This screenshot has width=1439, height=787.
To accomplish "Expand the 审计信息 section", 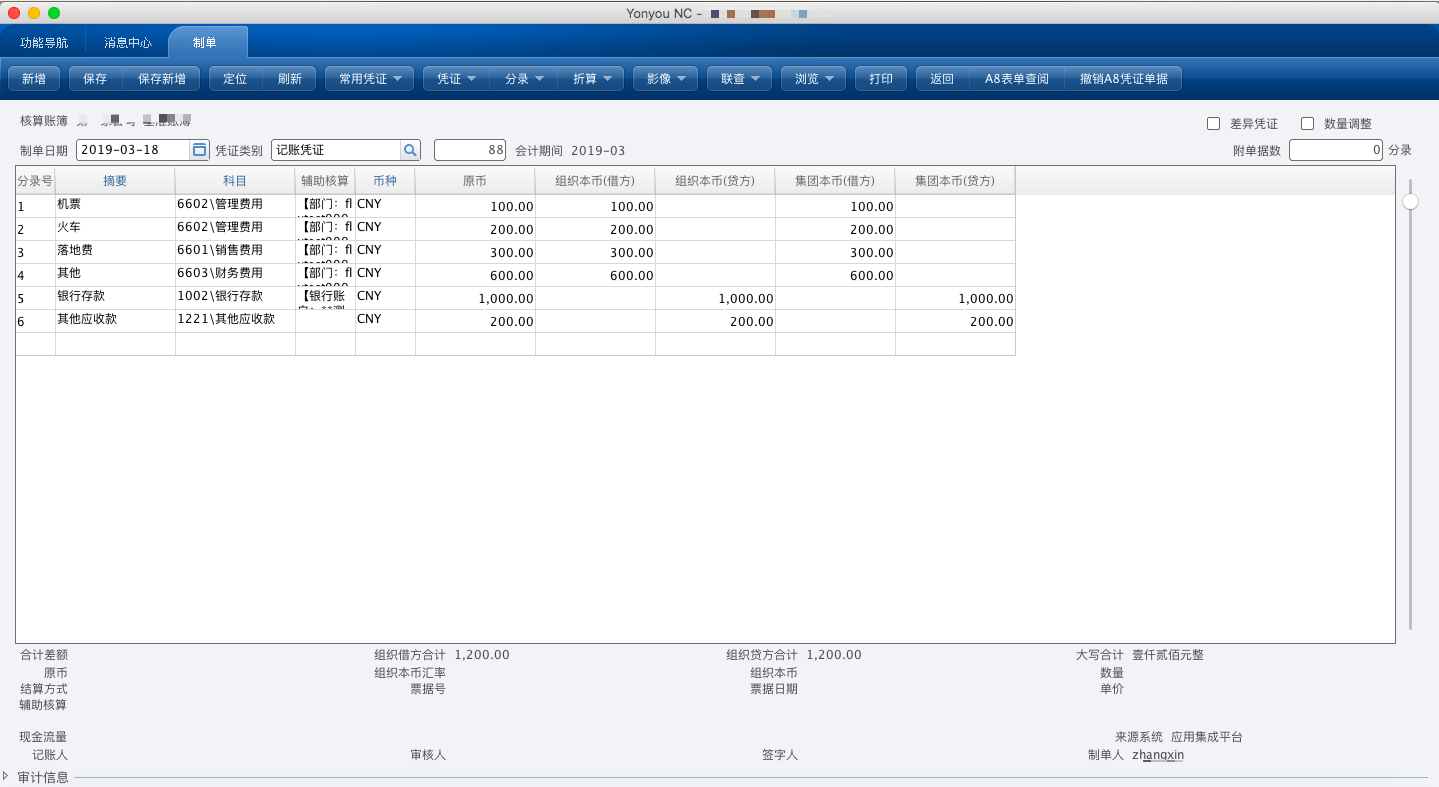I will click(x=6, y=776).
